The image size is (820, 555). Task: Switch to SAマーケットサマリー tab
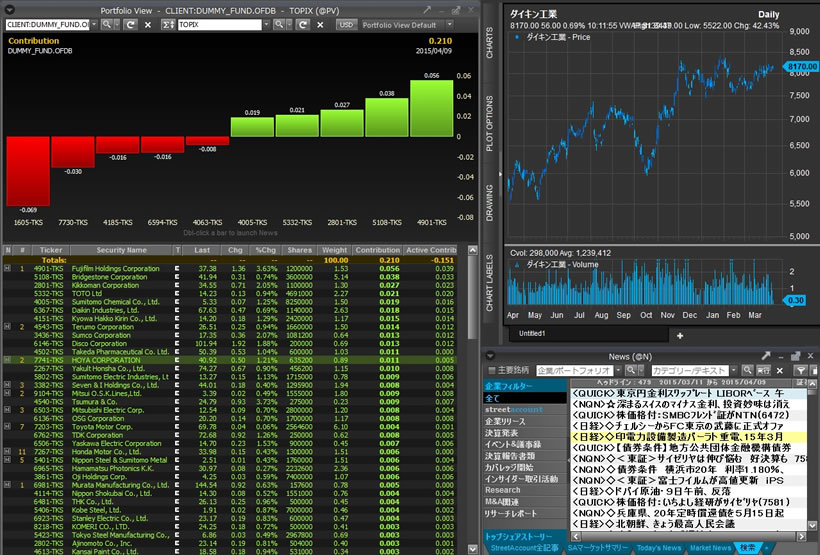(598, 548)
